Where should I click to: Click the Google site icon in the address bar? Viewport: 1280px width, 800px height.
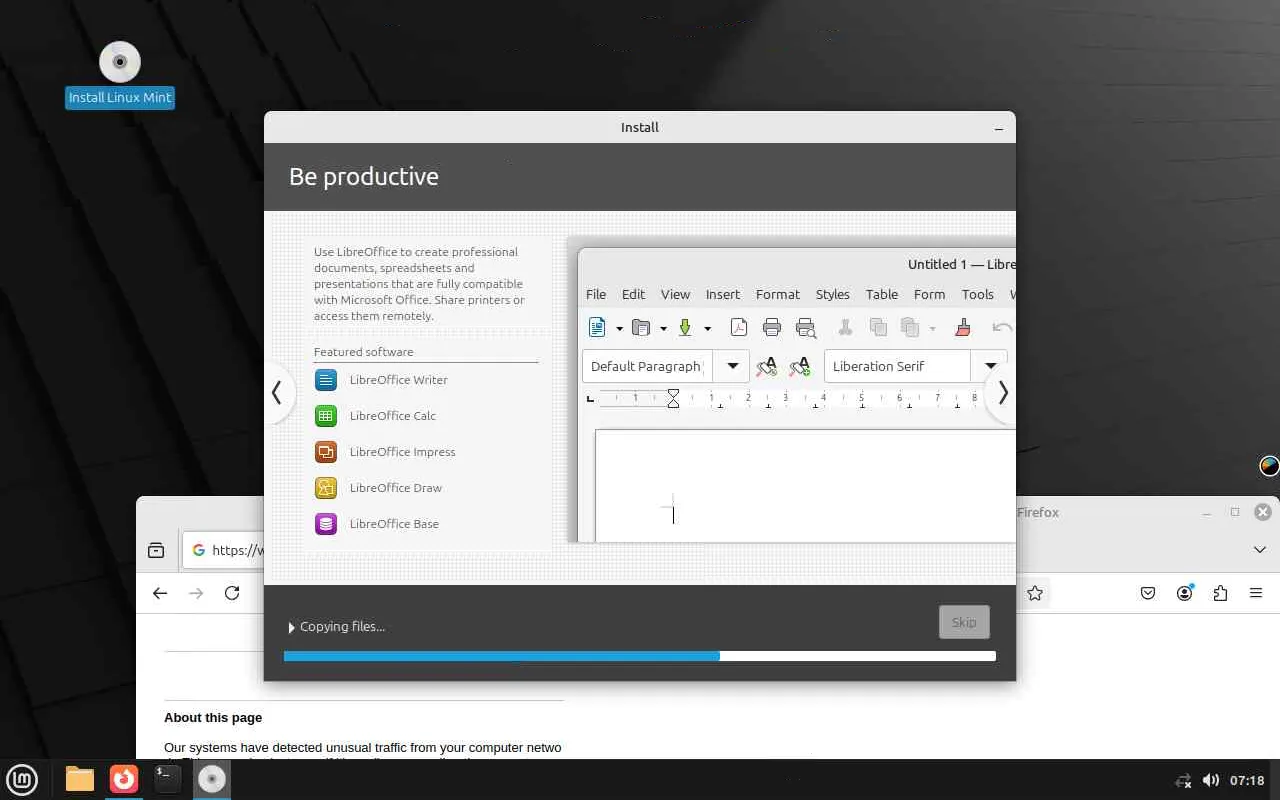tap(198, 550)
